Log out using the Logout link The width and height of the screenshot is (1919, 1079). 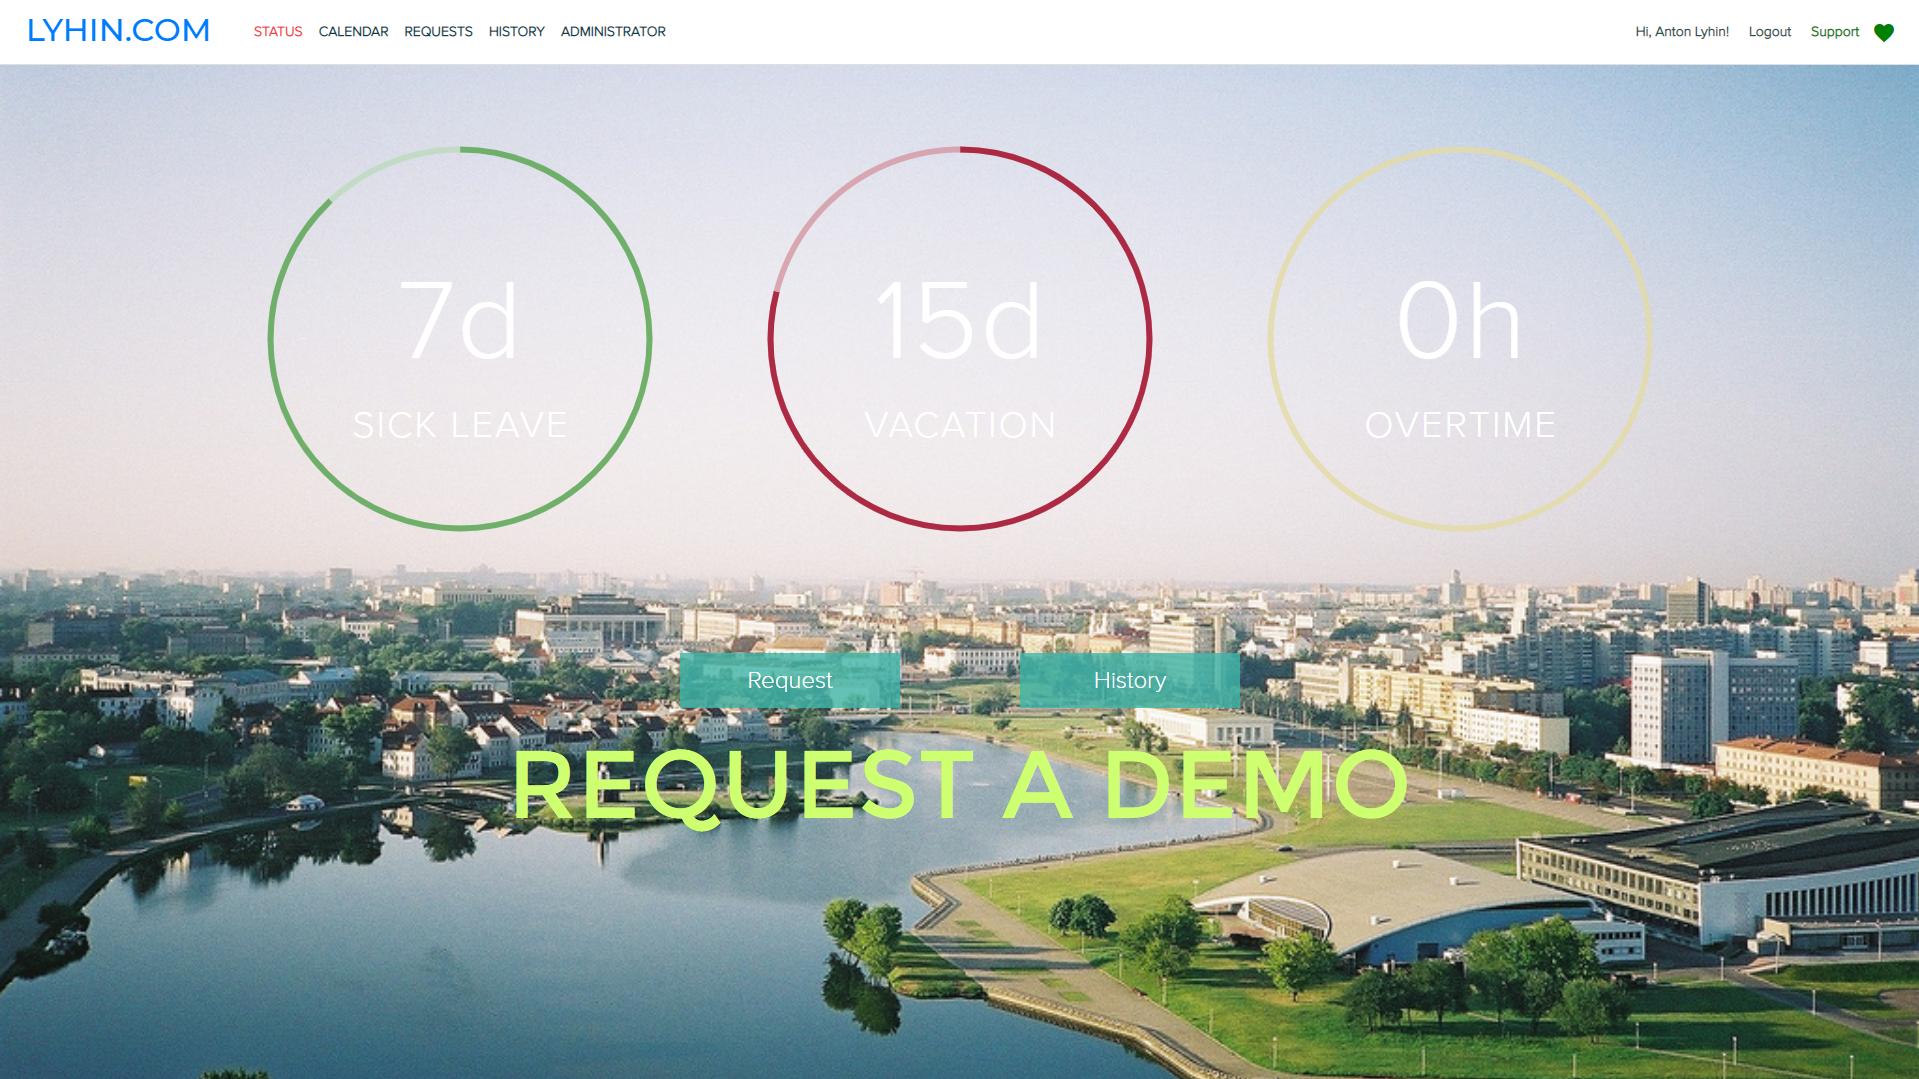click(x=1769, y=32)
